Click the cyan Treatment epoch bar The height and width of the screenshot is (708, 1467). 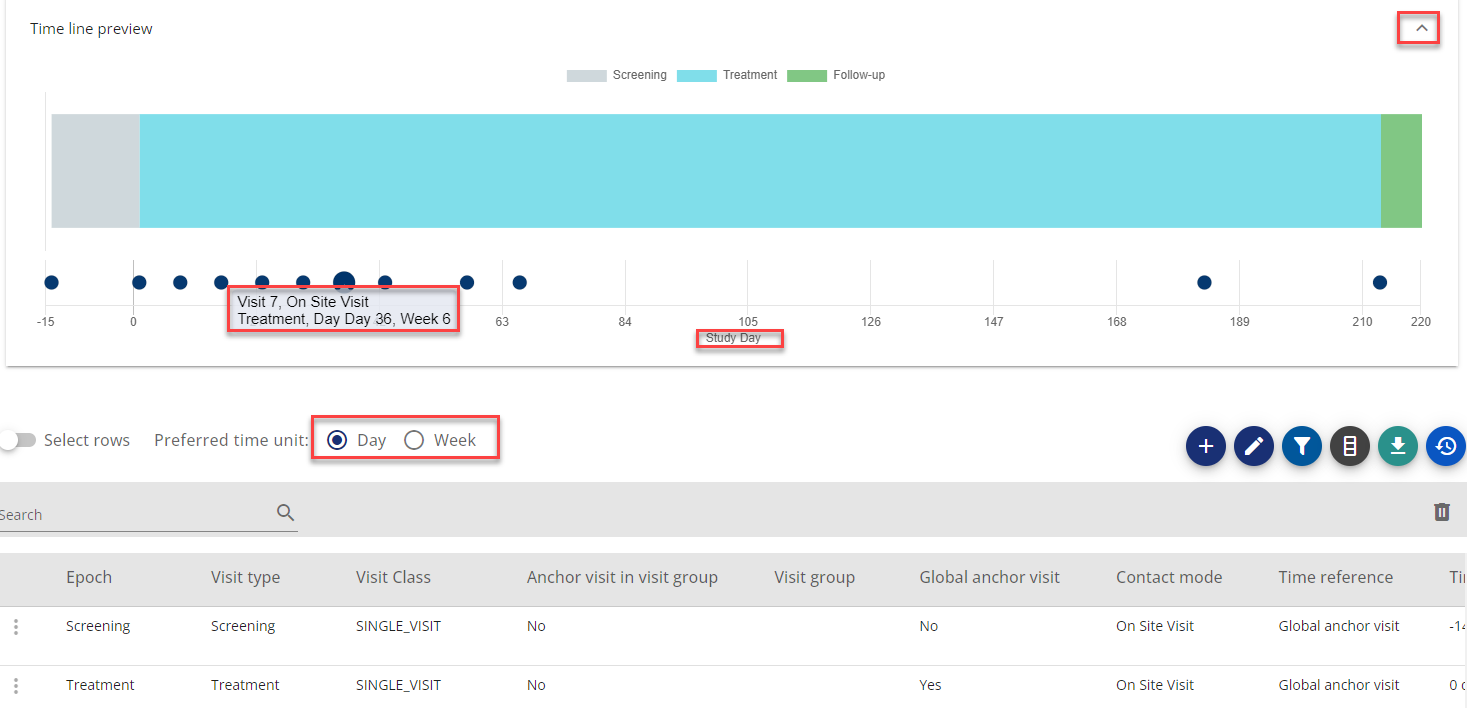(x=760, y=171)
